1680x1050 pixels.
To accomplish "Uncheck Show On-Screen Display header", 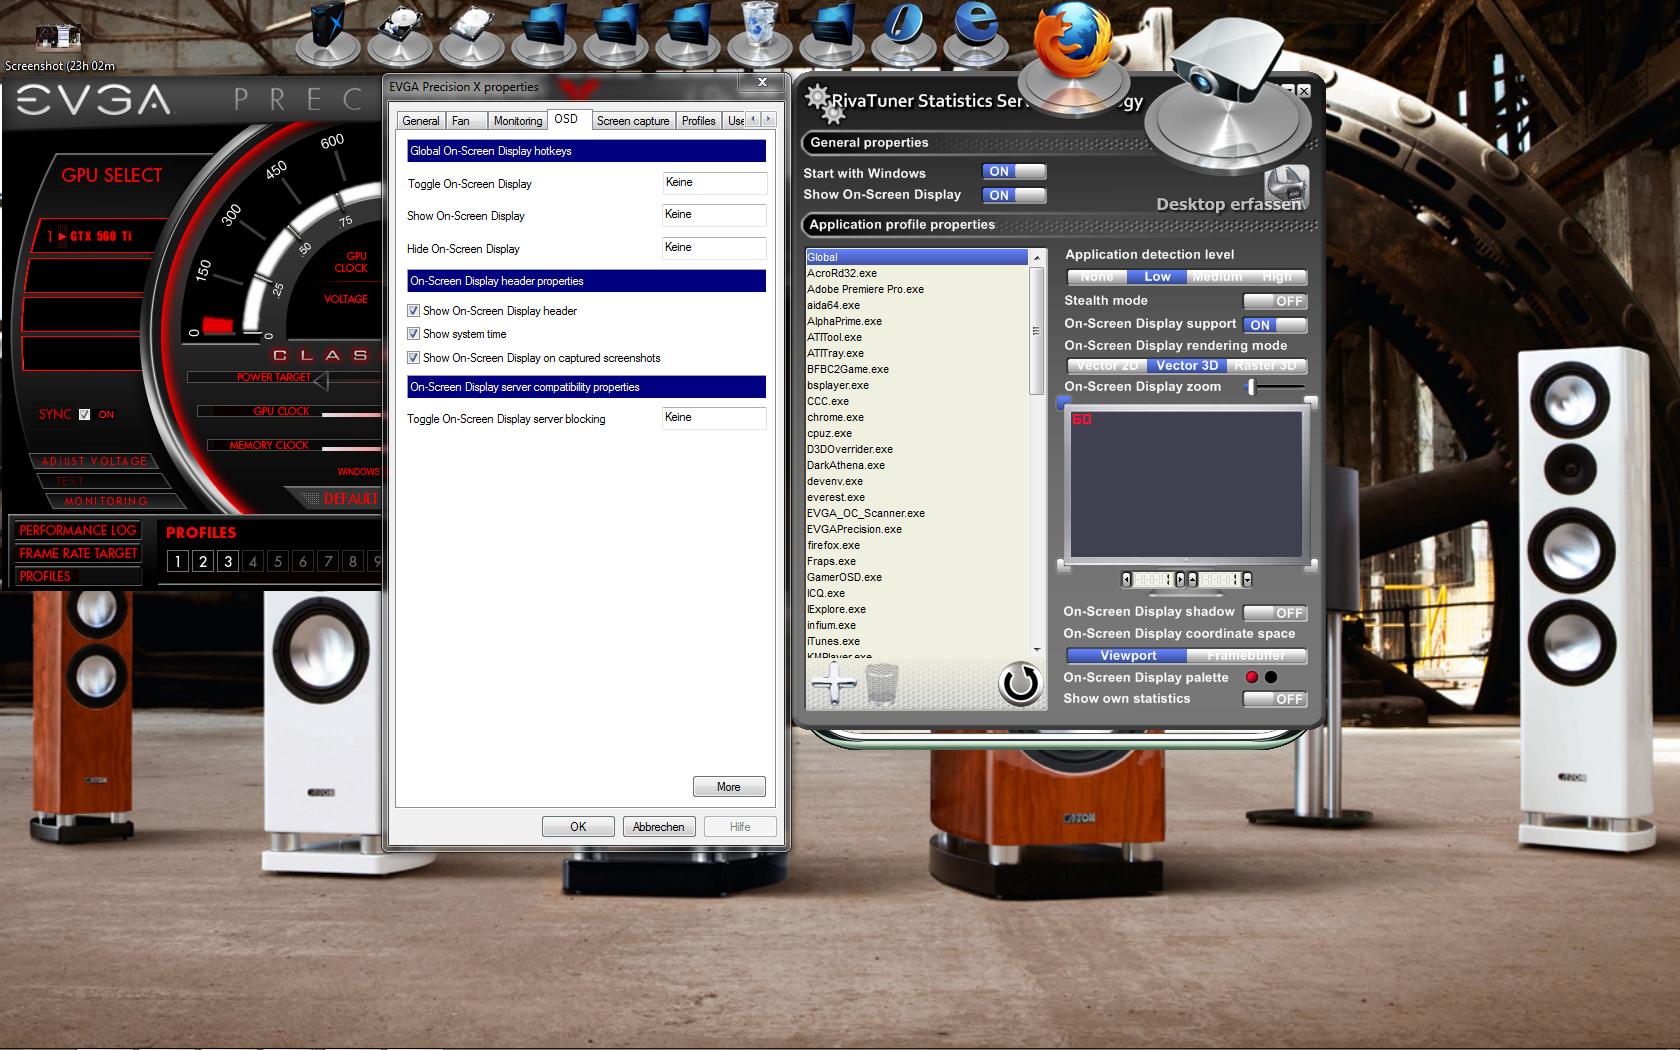I will pos(413,311).
